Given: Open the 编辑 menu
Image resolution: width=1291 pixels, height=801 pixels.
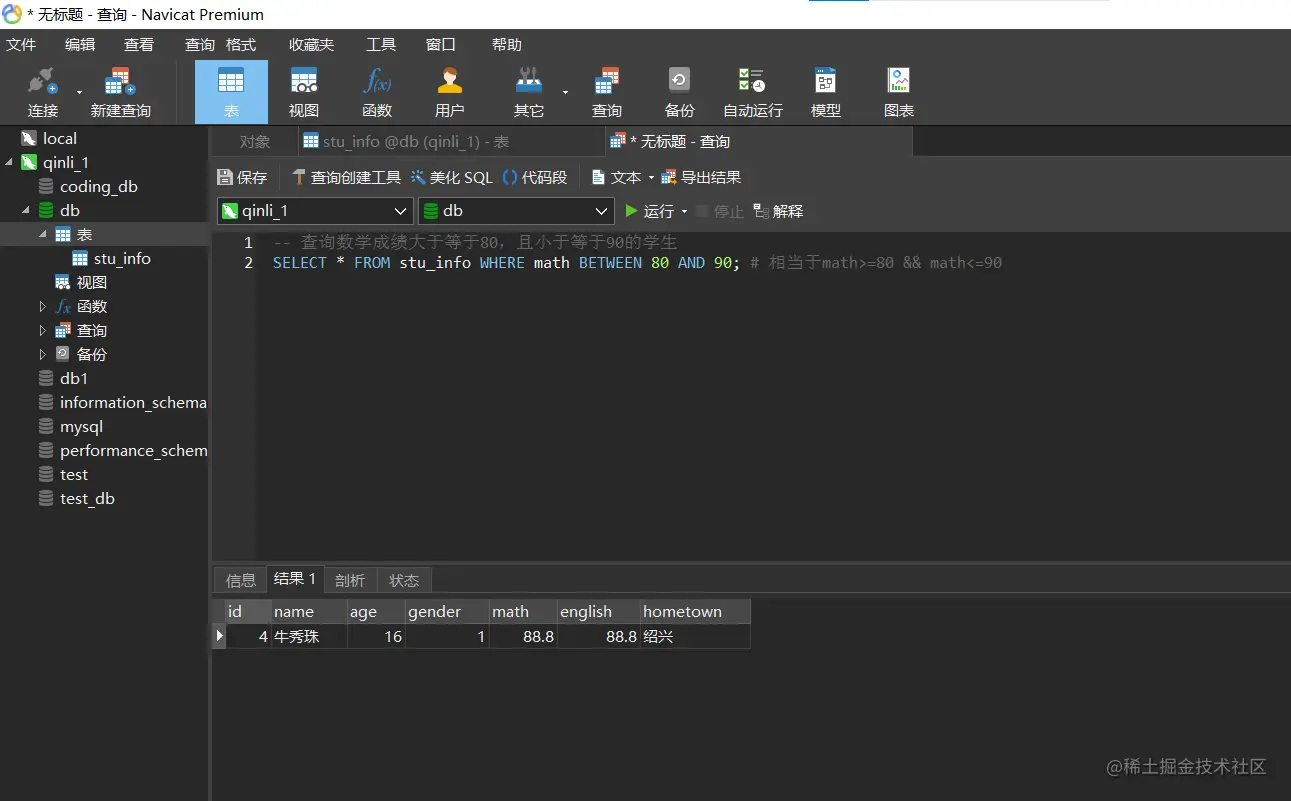Looking at the screenshot, I should pyautogui.click(x=80, y=44).
